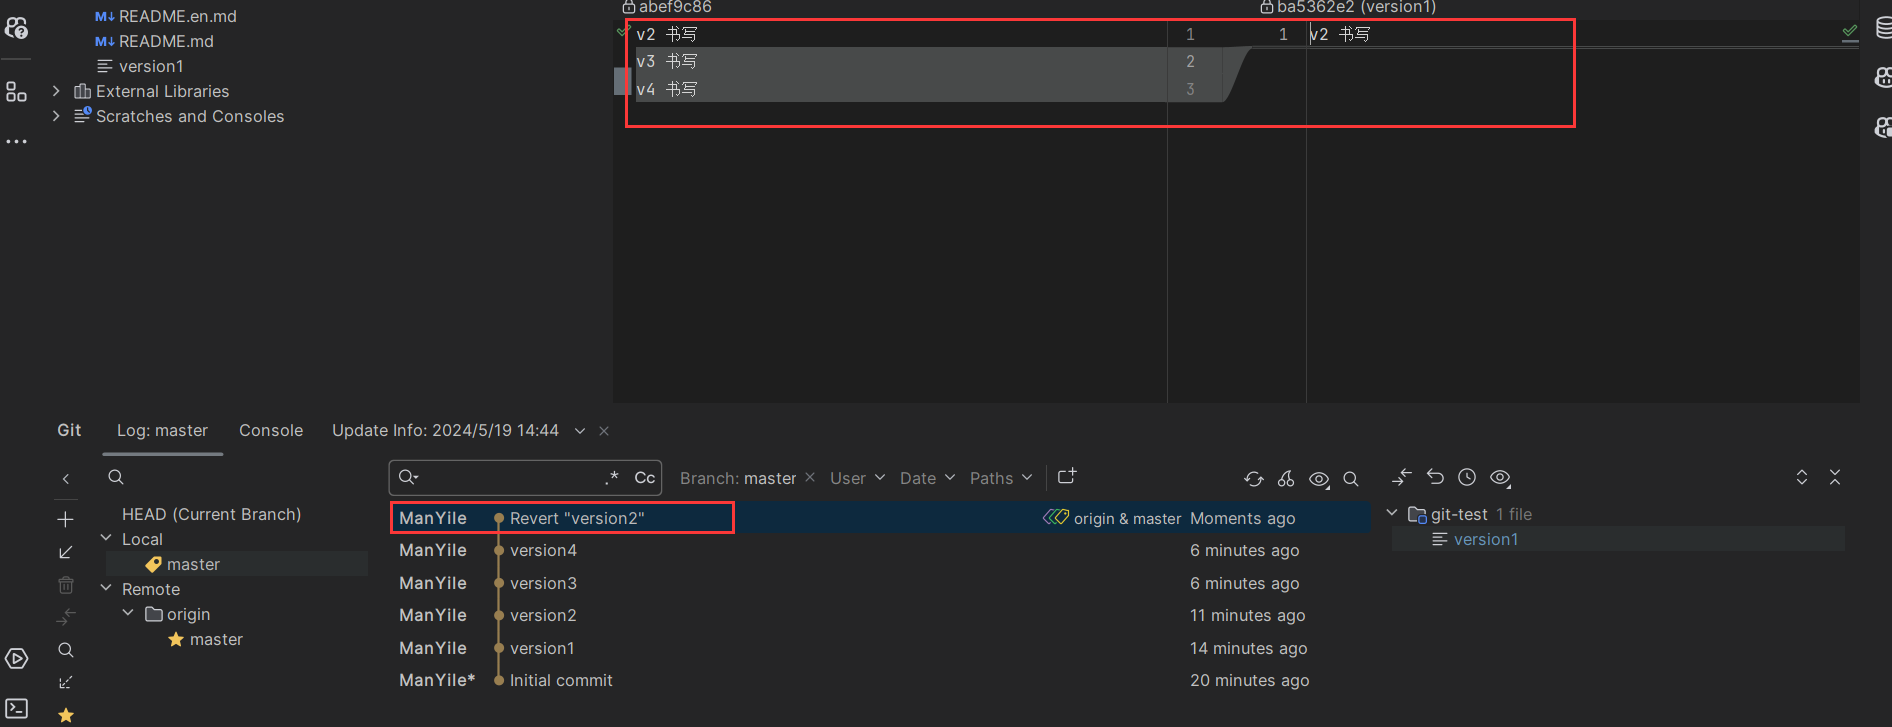Select the origin master remote branch
This screenshot has height=727, width=1892.
pos(216,639)
